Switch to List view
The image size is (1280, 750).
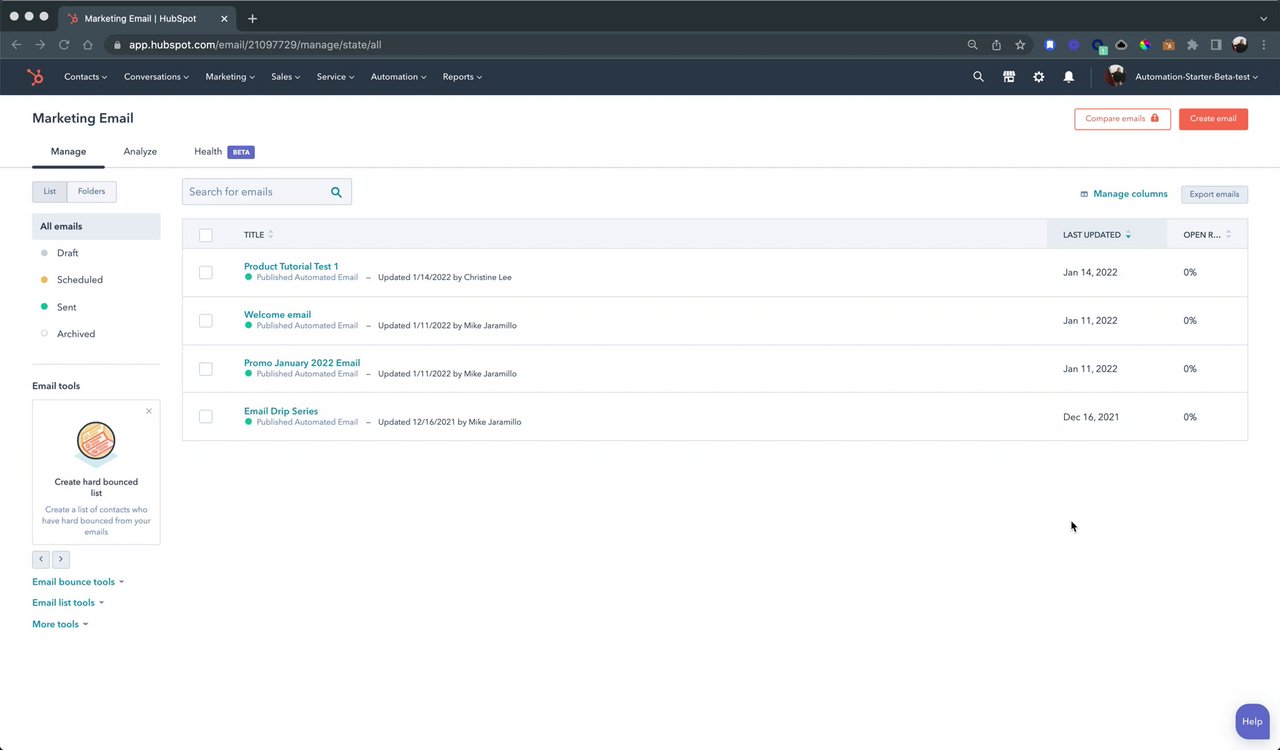(50, 192)
